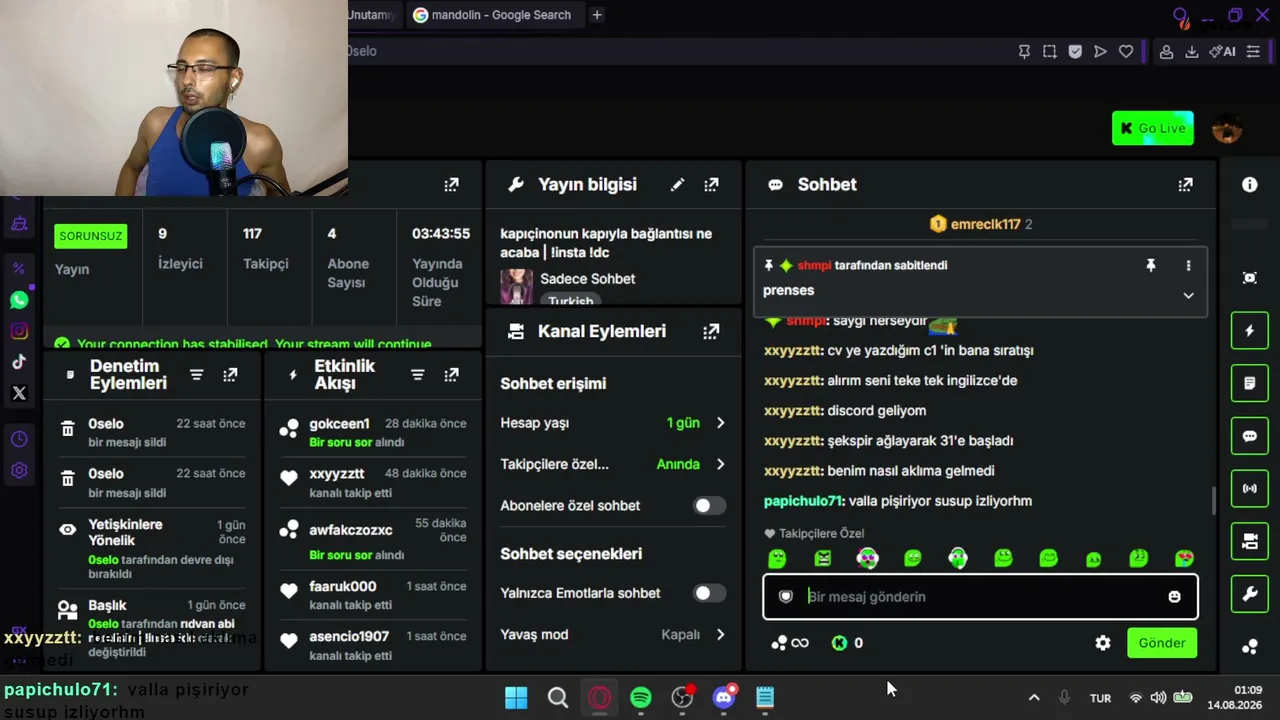Open the pinned message three-dot menu
This screenshot has height=720, width=1280.
pos(1188,265)
